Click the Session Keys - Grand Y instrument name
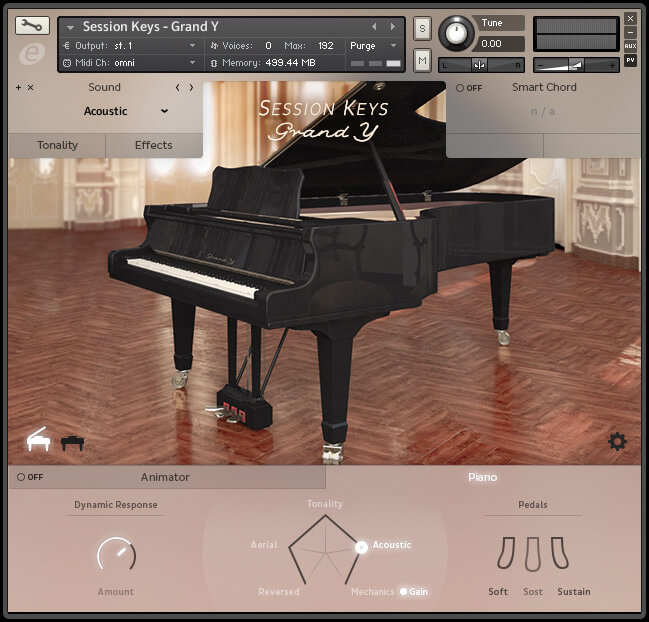The height and width of the screenshot is (622, 649). tap(151, 26)
